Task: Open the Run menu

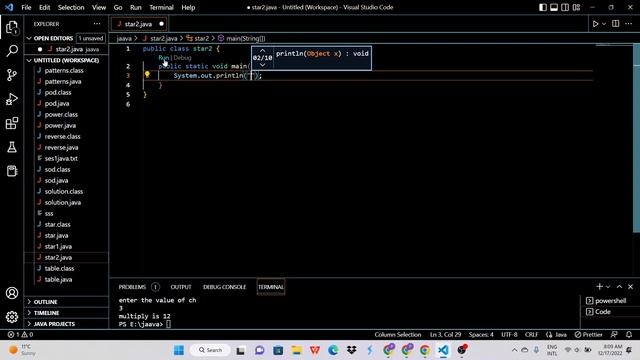Action: point(136,7)
